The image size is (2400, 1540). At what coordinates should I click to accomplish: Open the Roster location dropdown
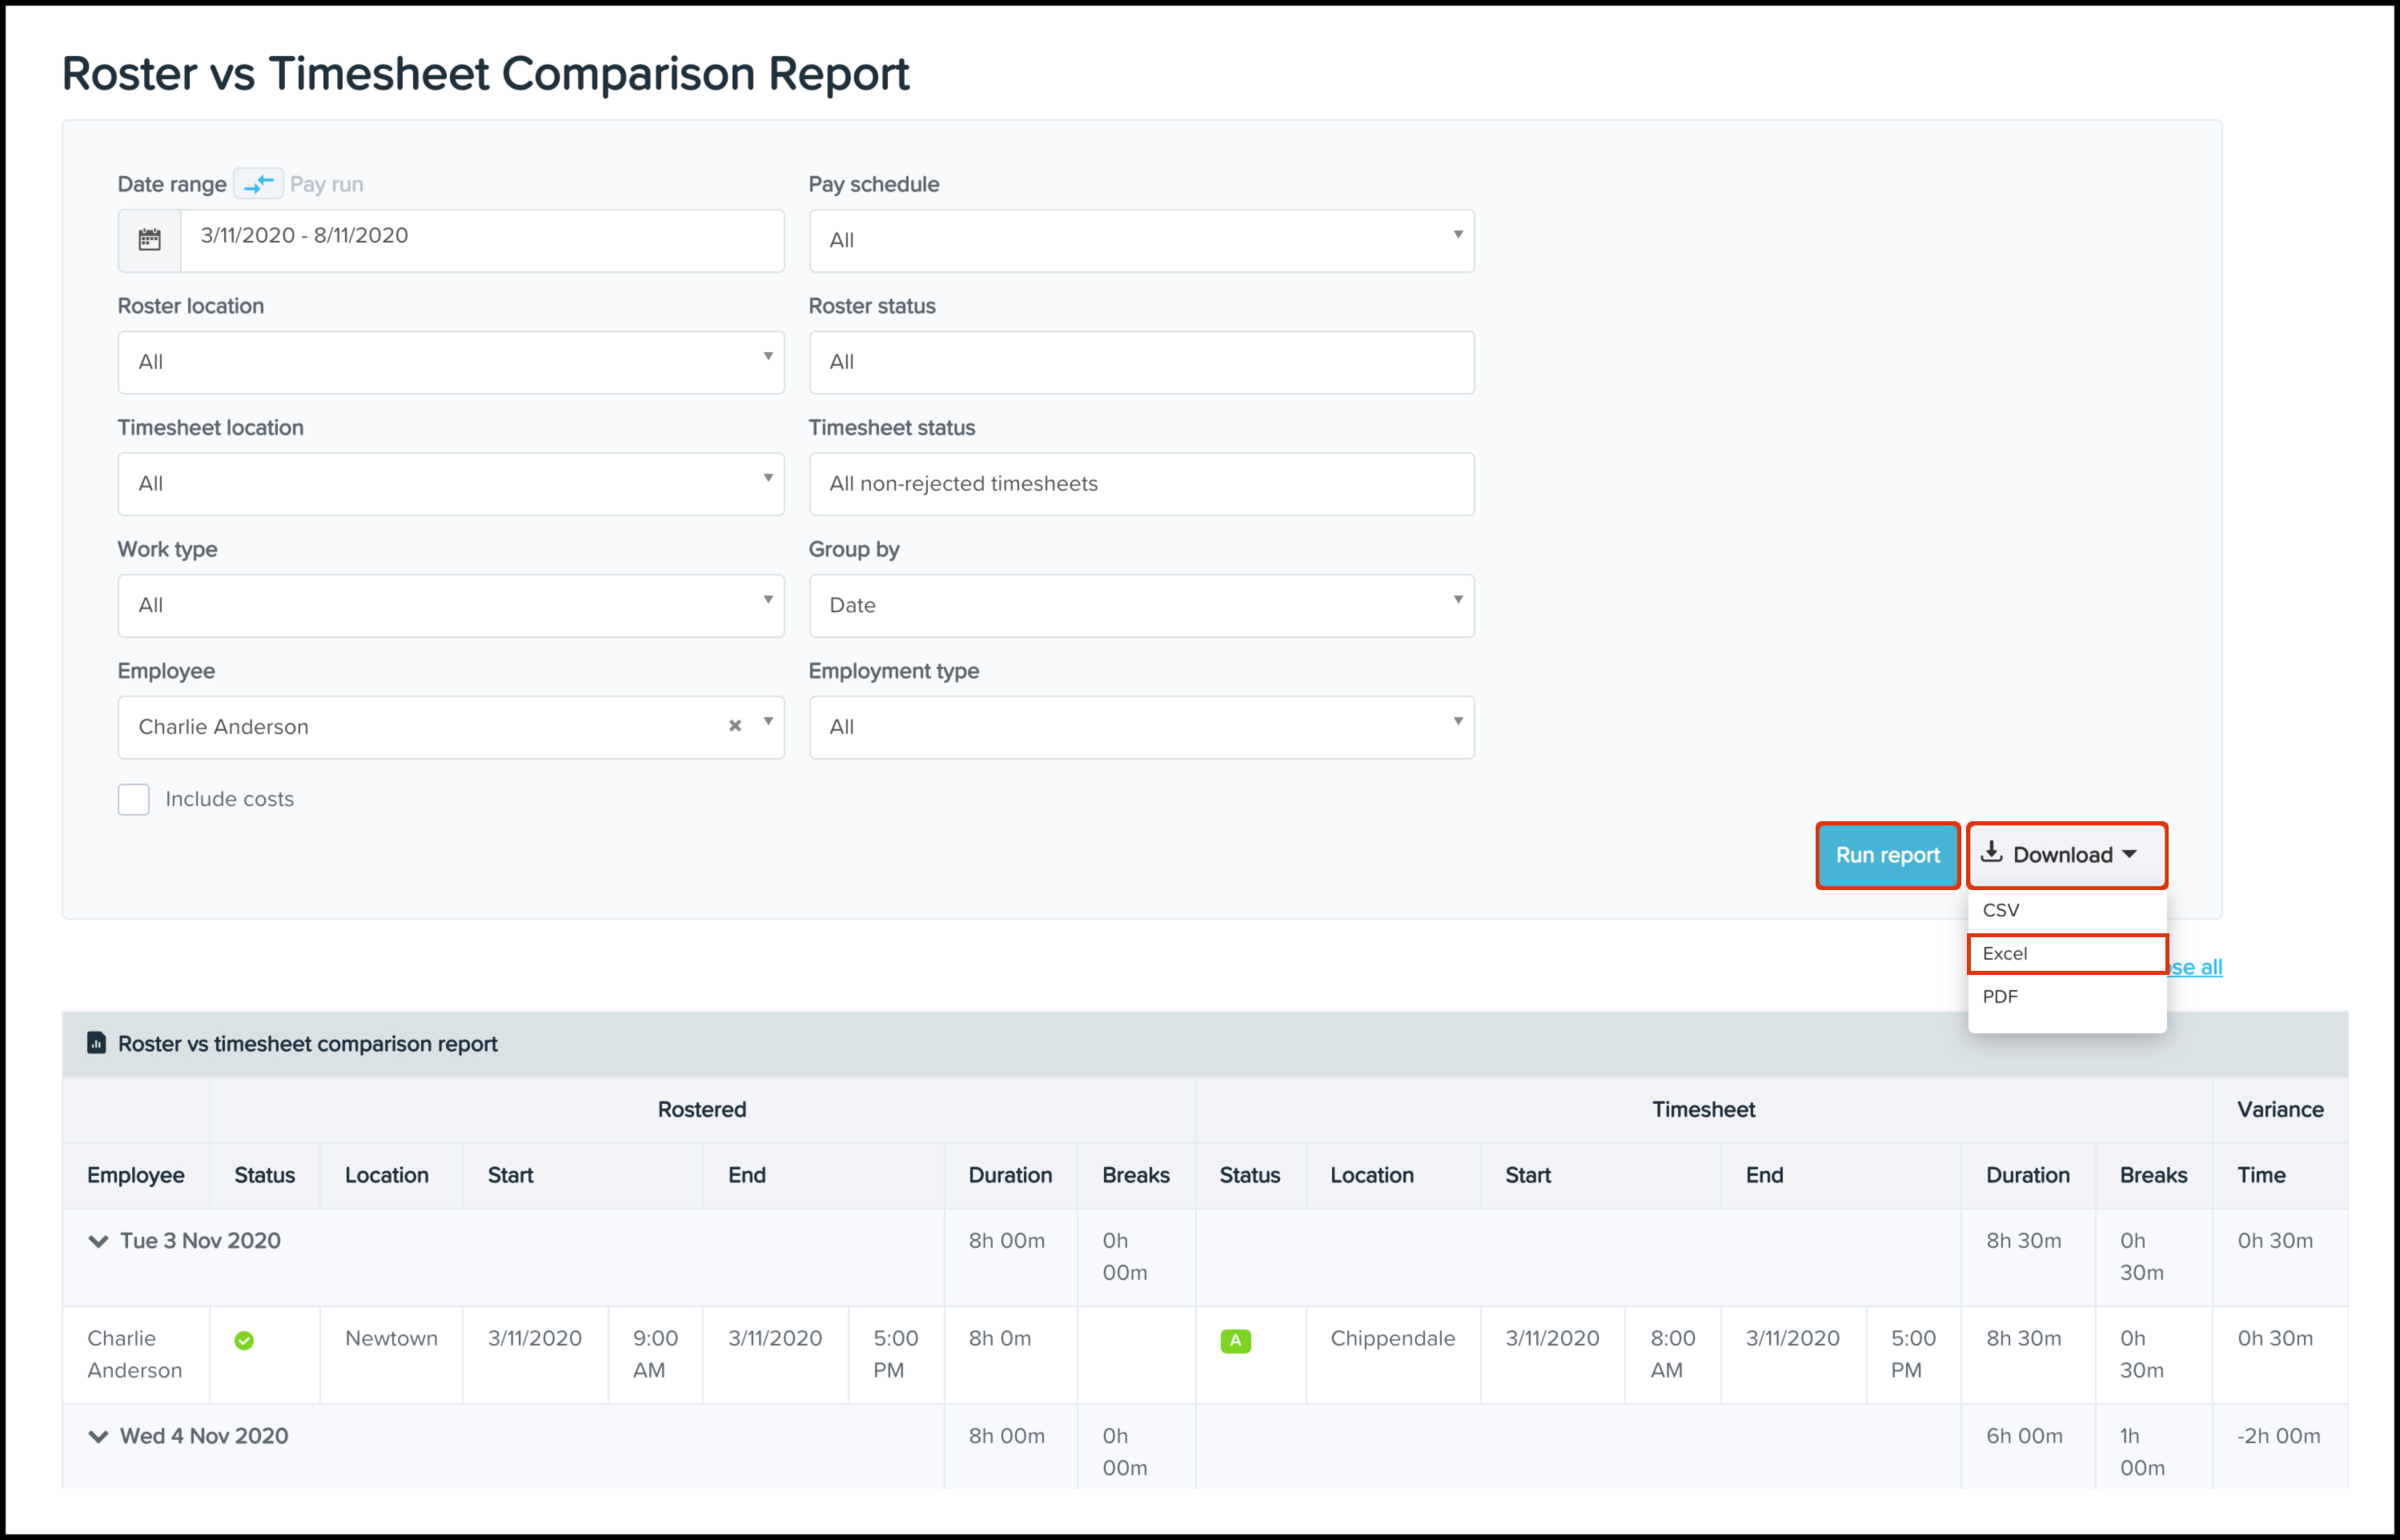point(451,362)
